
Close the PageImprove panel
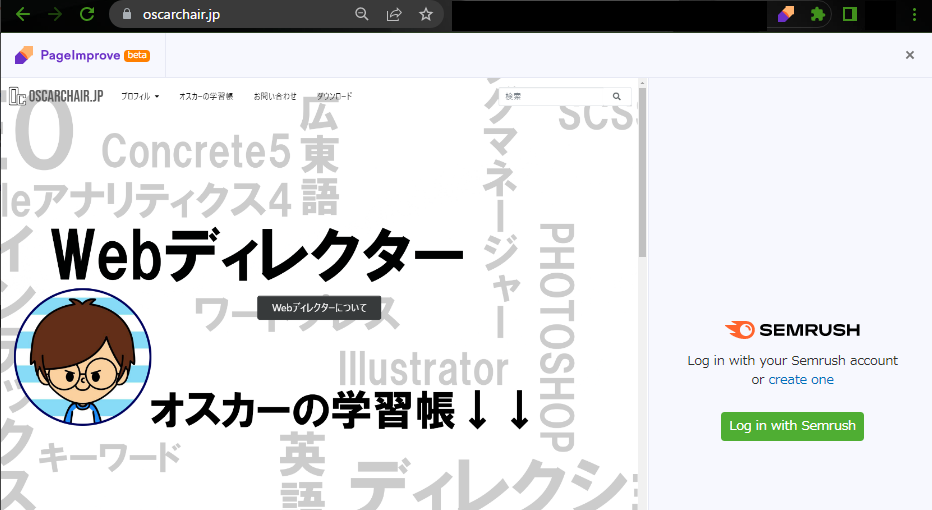pyautogui.click(x=909, y=55)
